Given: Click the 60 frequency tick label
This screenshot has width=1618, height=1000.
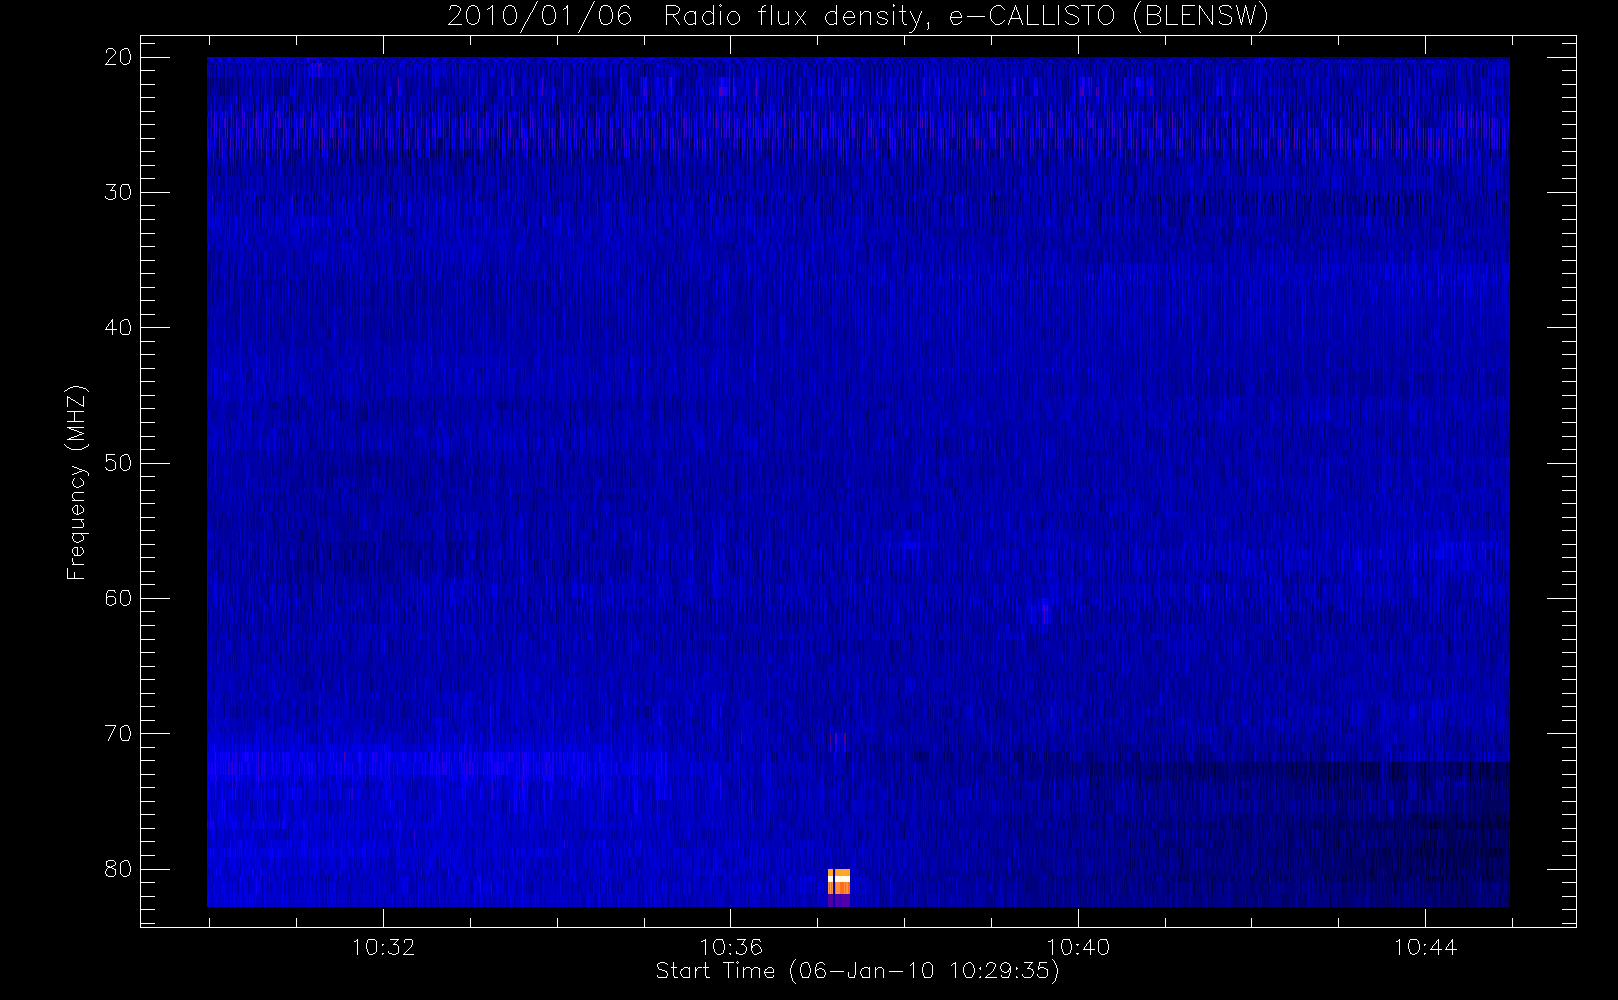Looking at the screenshot, I should point(118,598).
